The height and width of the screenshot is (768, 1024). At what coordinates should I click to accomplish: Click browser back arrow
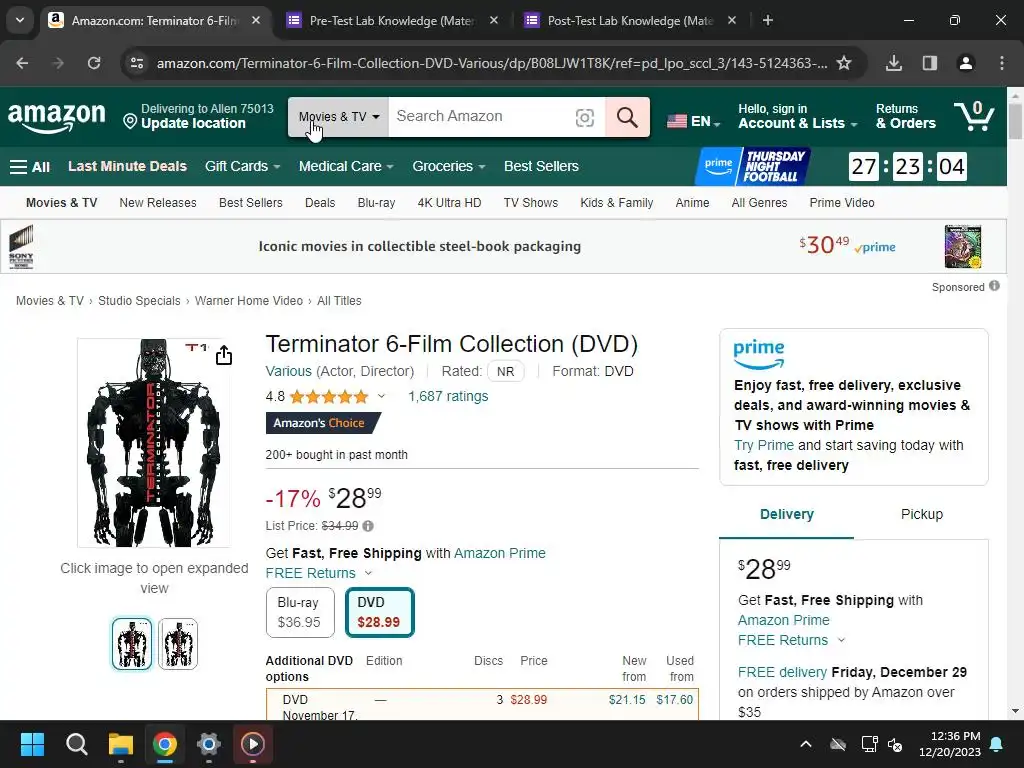point(22,63)
